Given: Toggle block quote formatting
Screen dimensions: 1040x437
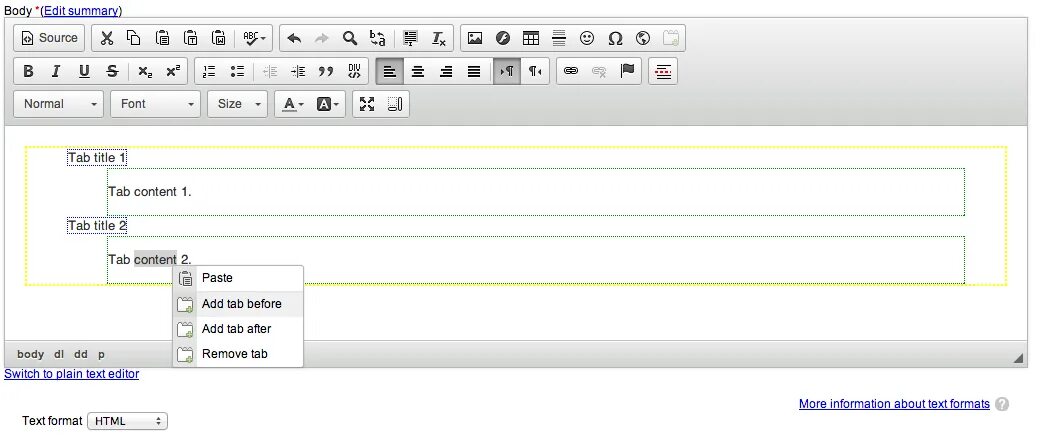Looking at the screenshot, I should 326,71.
